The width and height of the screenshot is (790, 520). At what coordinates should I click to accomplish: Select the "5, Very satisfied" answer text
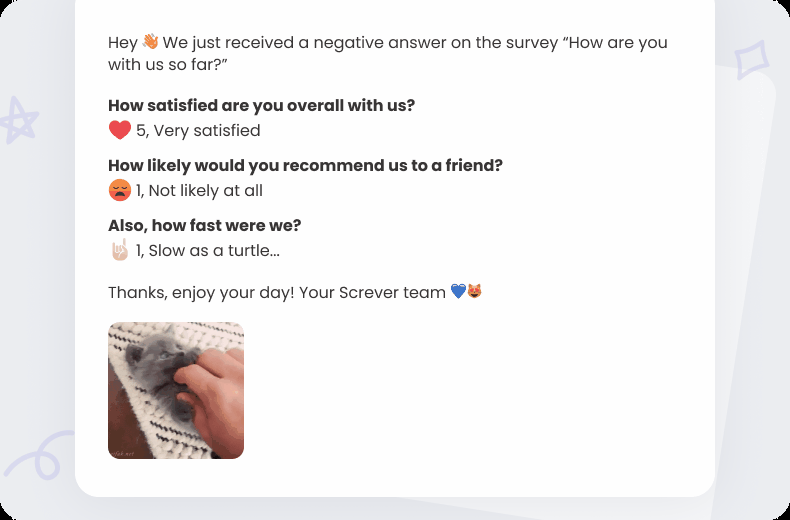(198, 130)
